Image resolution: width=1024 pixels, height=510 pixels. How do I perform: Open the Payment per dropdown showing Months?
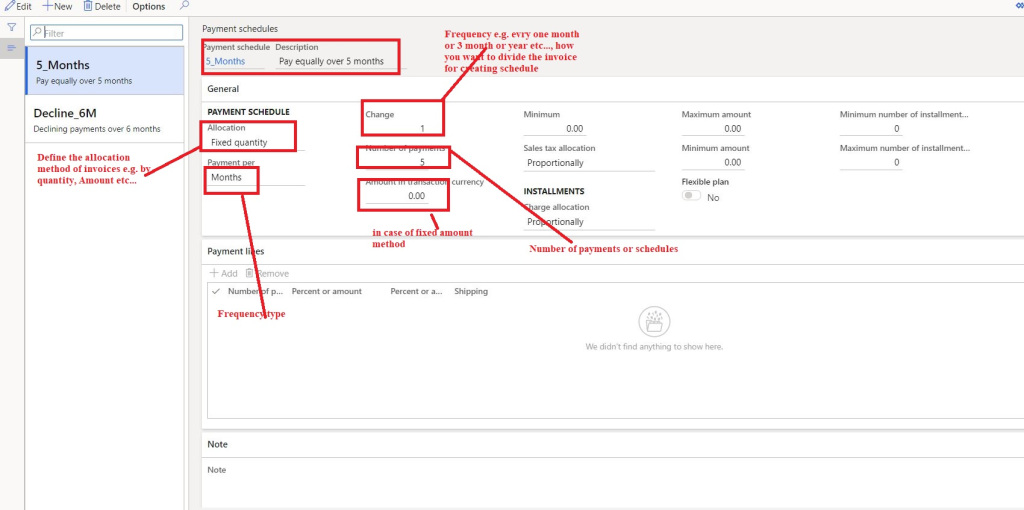pos(255,177)
